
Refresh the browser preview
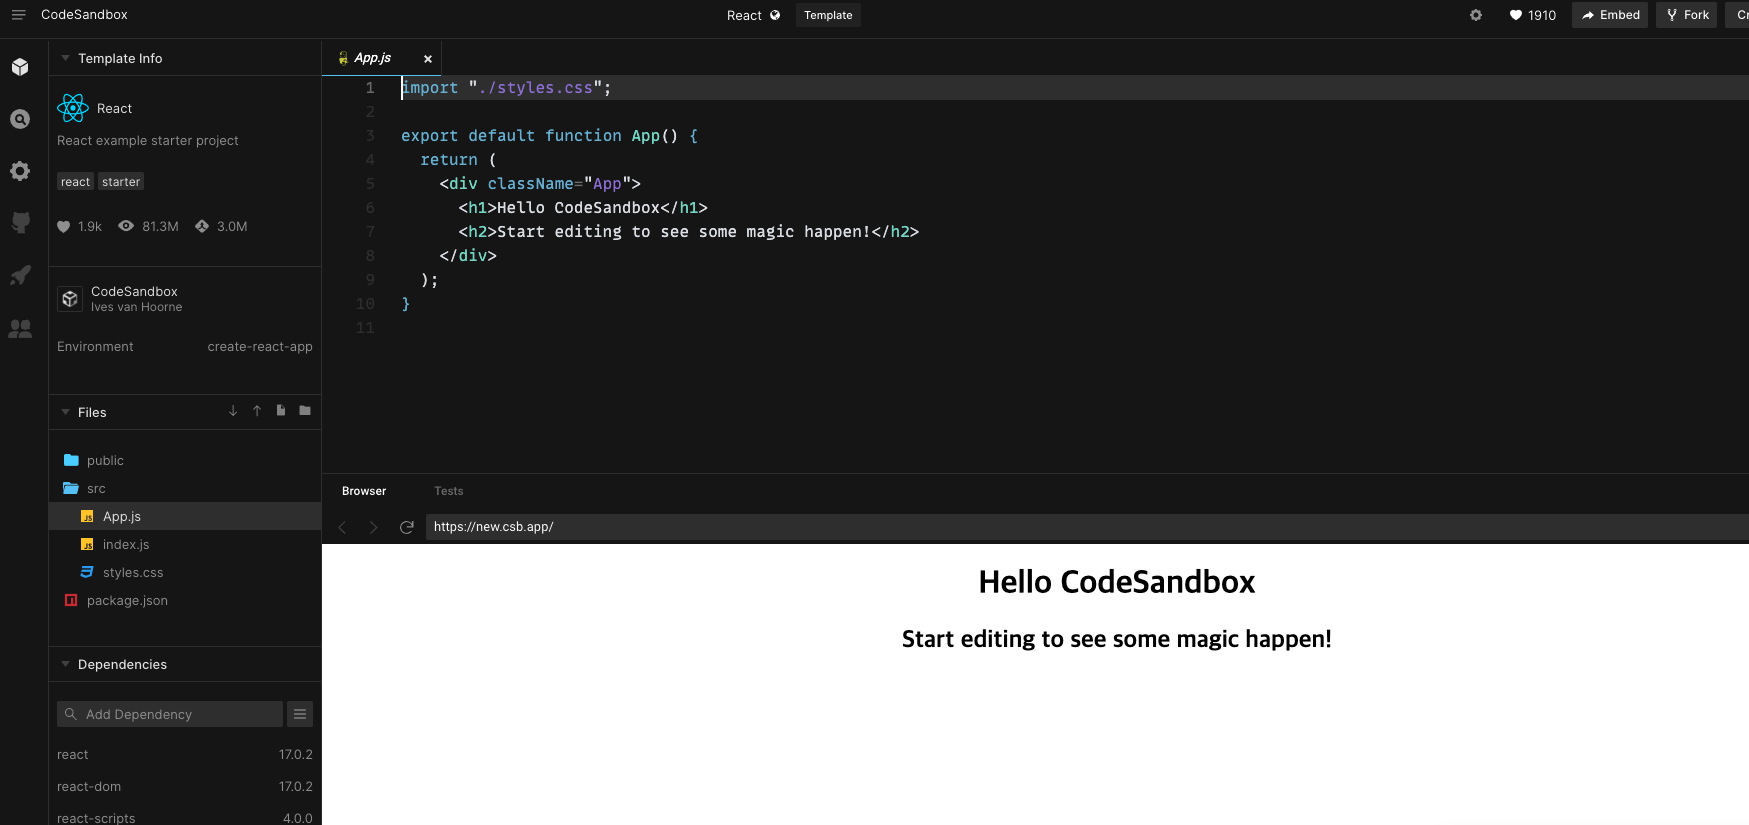point(407,527)
